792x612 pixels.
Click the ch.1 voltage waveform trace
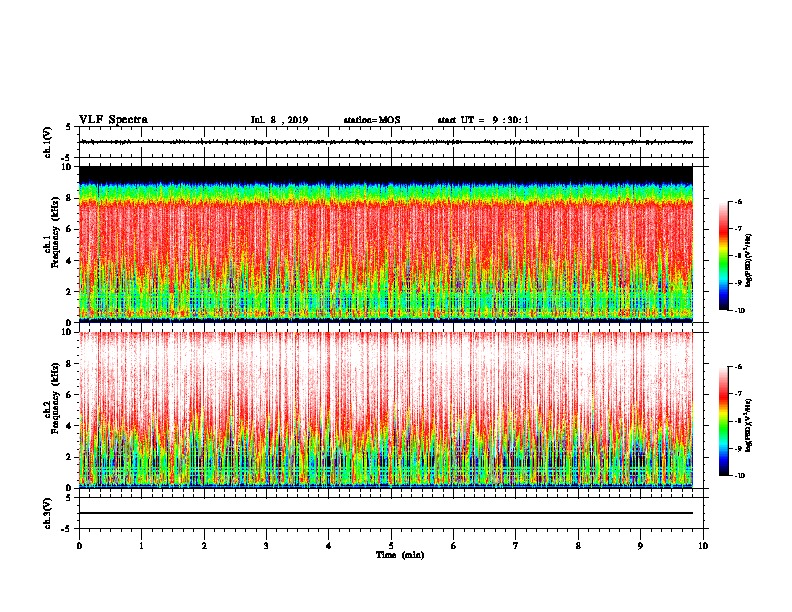tap(386, 142)
